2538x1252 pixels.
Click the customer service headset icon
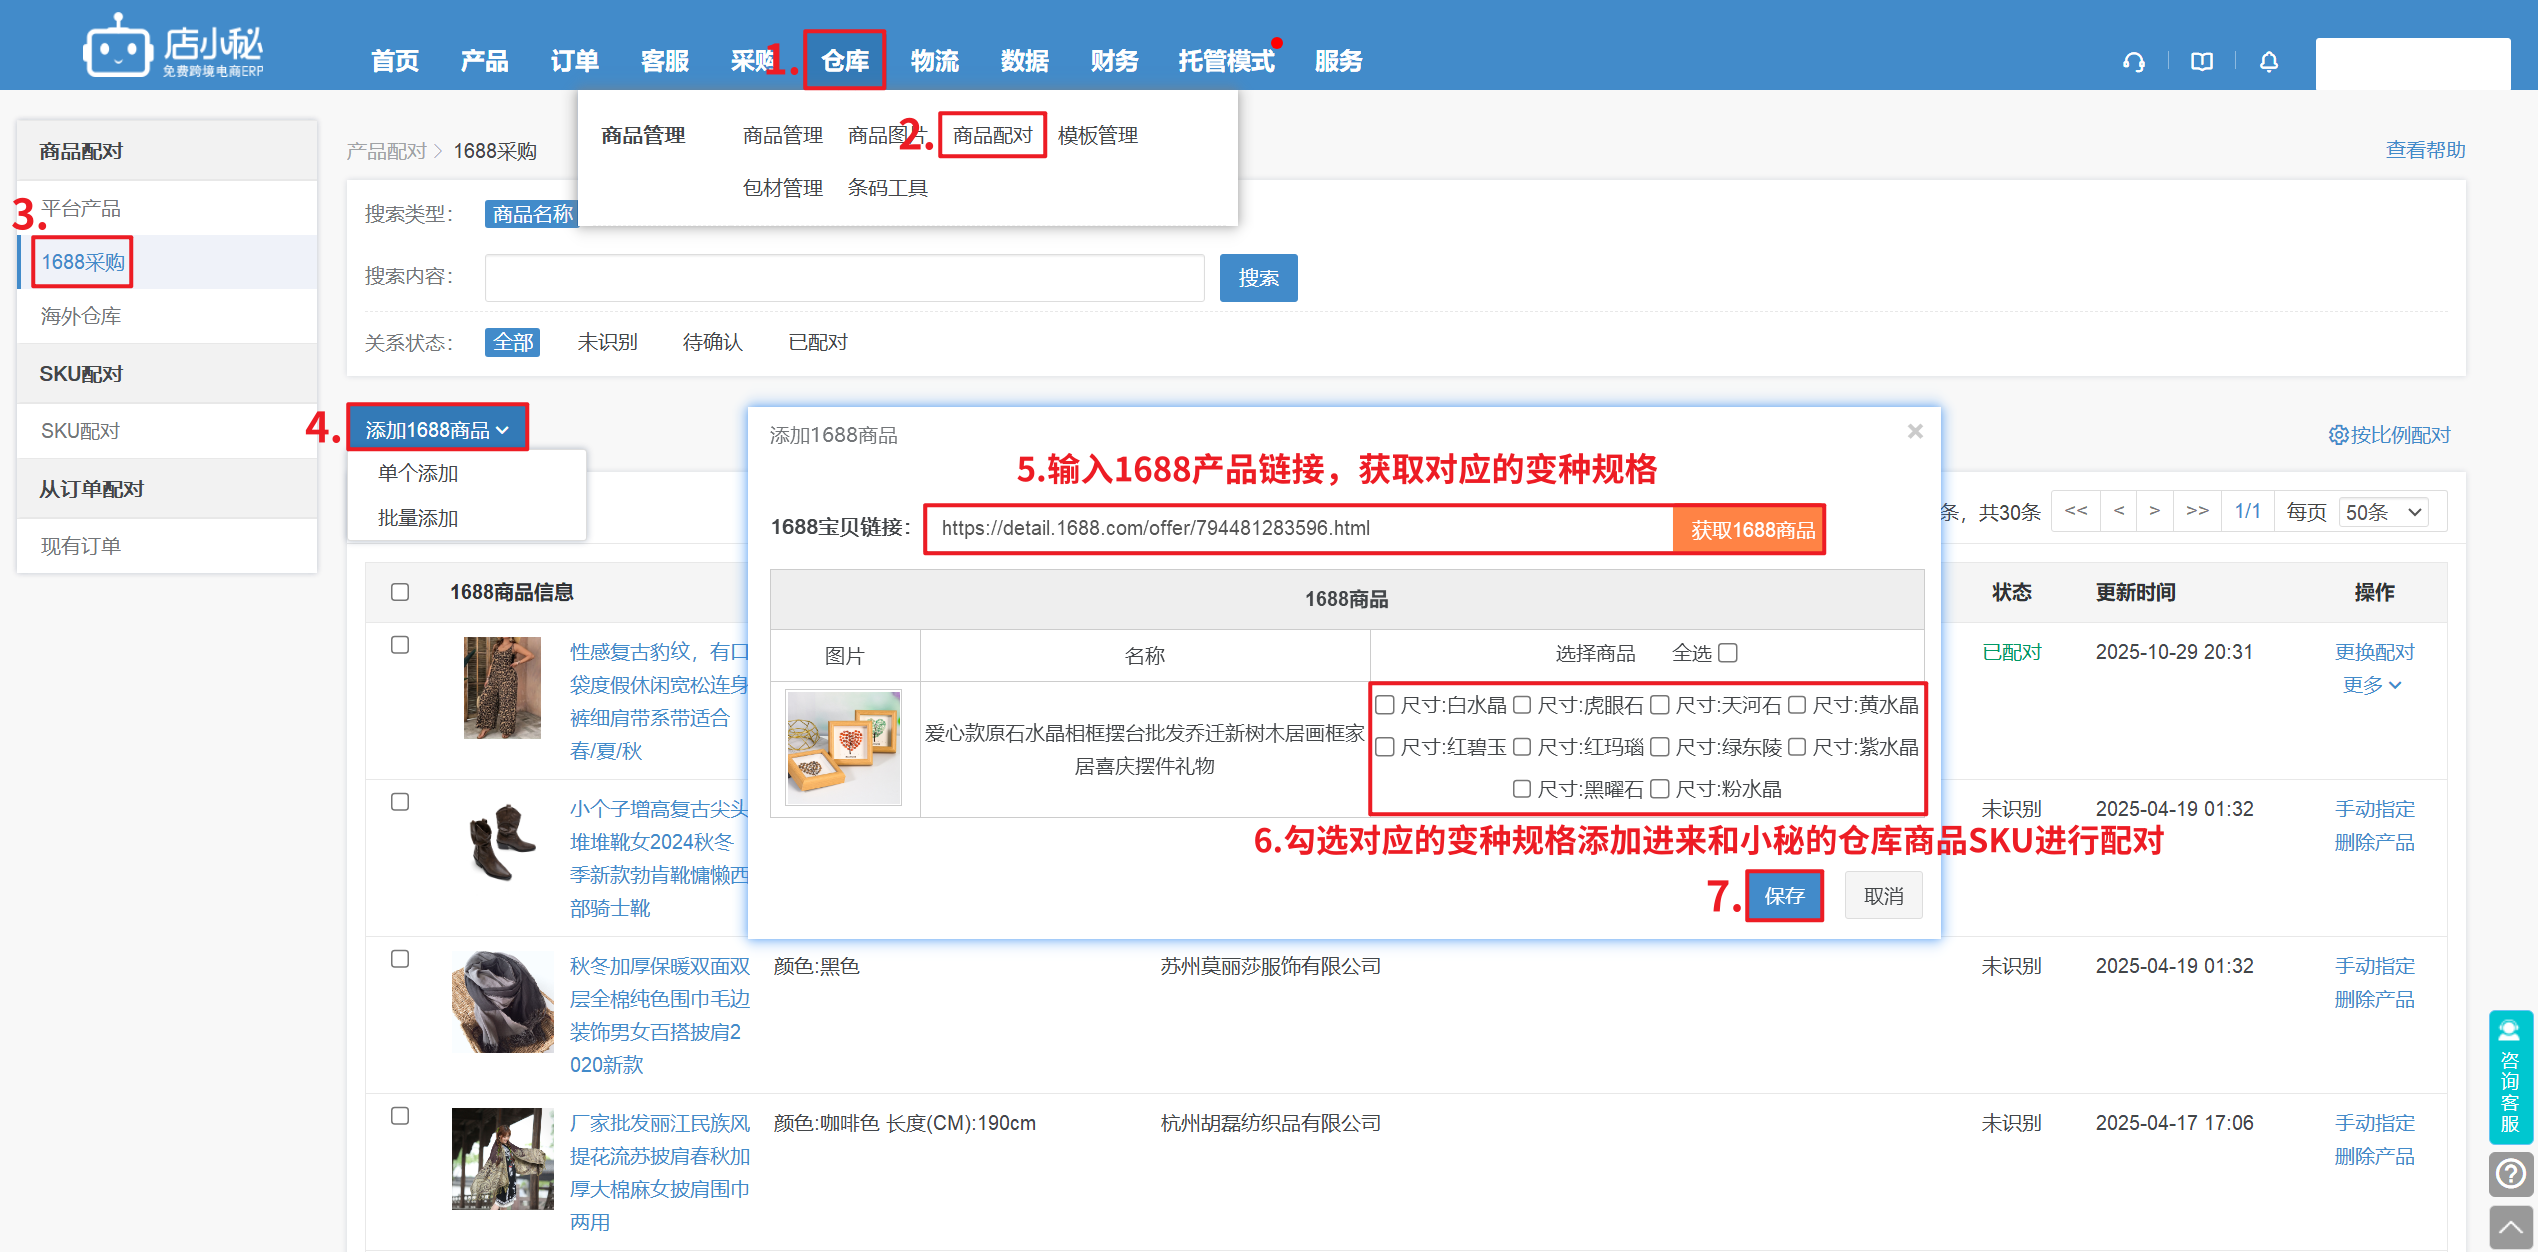pyautogui.click(x=2134, y=62)
